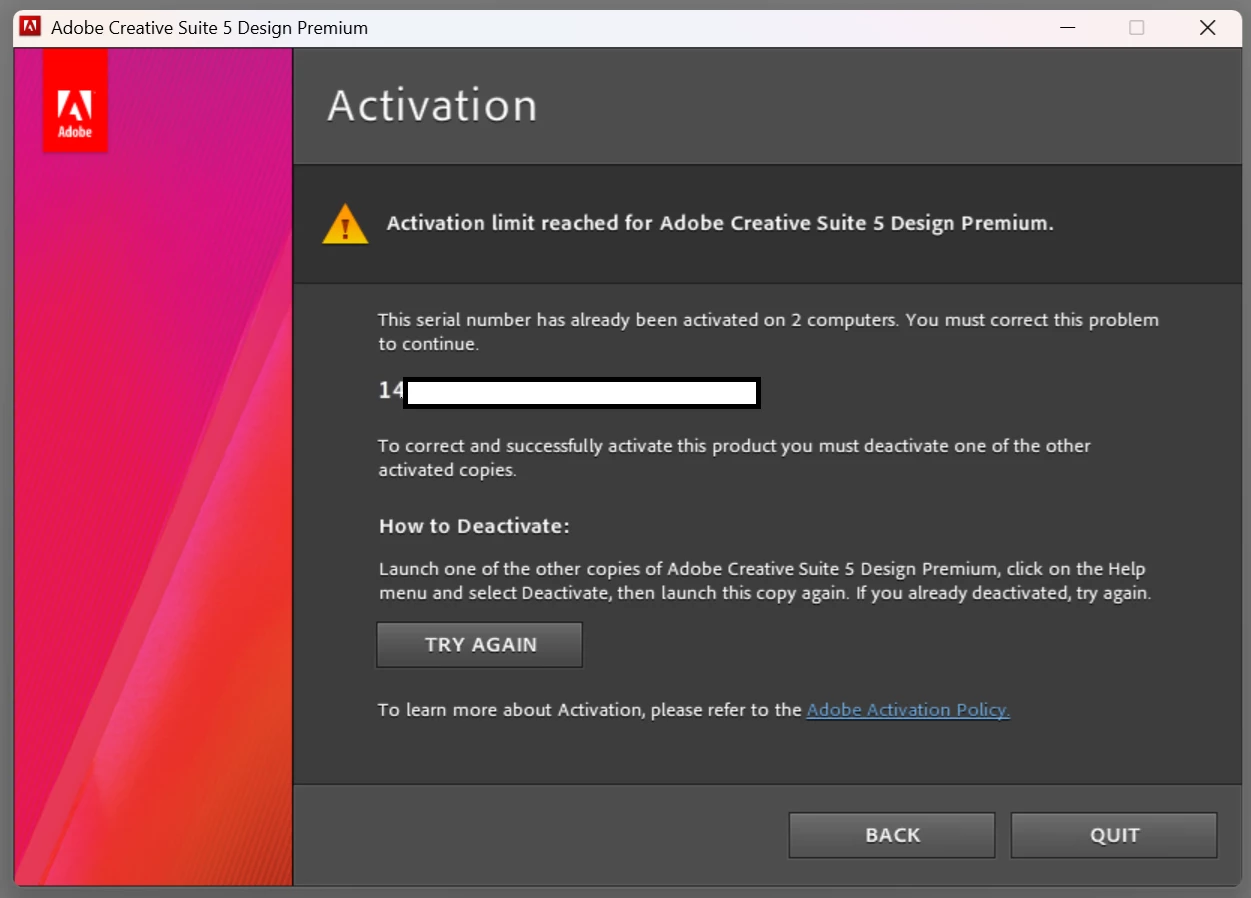1251x898 pixels.
Task: Click the 'Activation limit reached' message text
Action: [720, 223]
